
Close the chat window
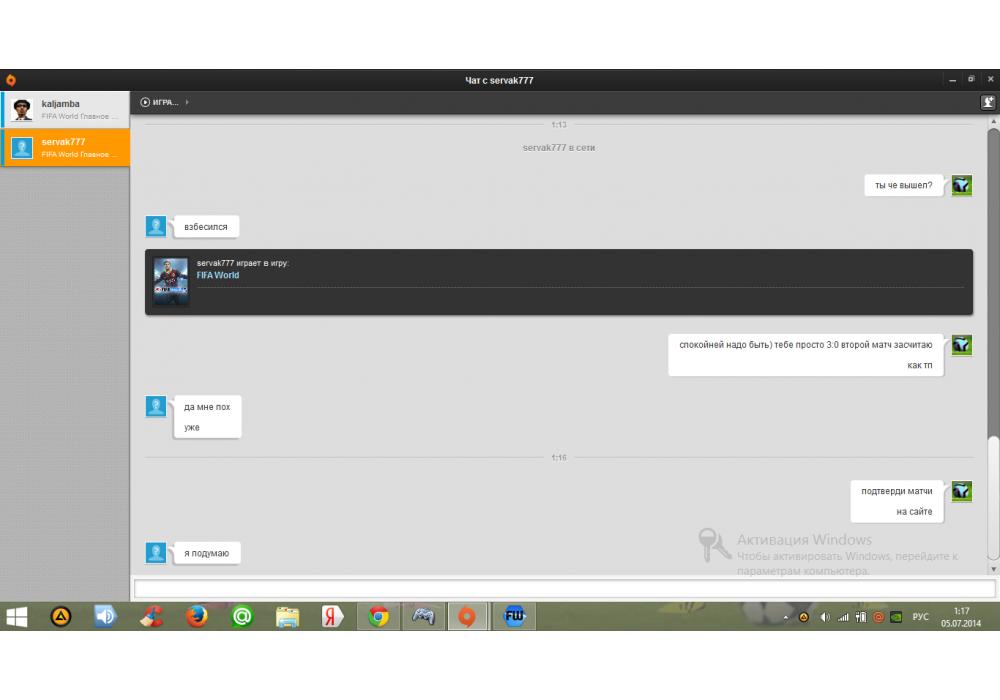pyautogui.click(x=990, y=80)
